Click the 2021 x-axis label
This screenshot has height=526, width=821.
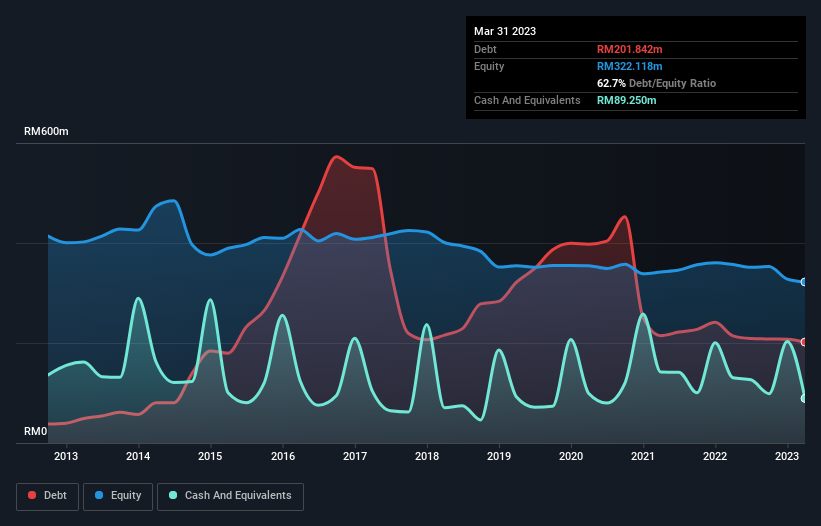pos(642,456)
